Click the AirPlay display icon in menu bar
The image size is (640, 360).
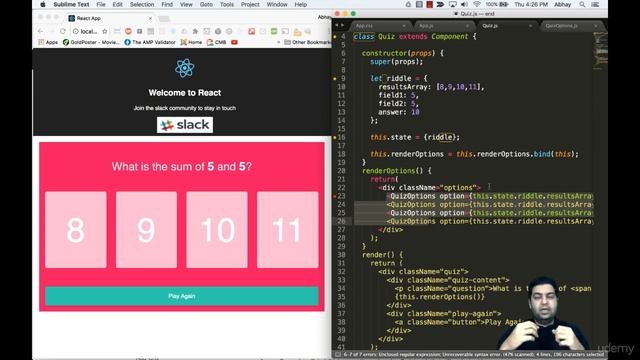coord(452,4)
